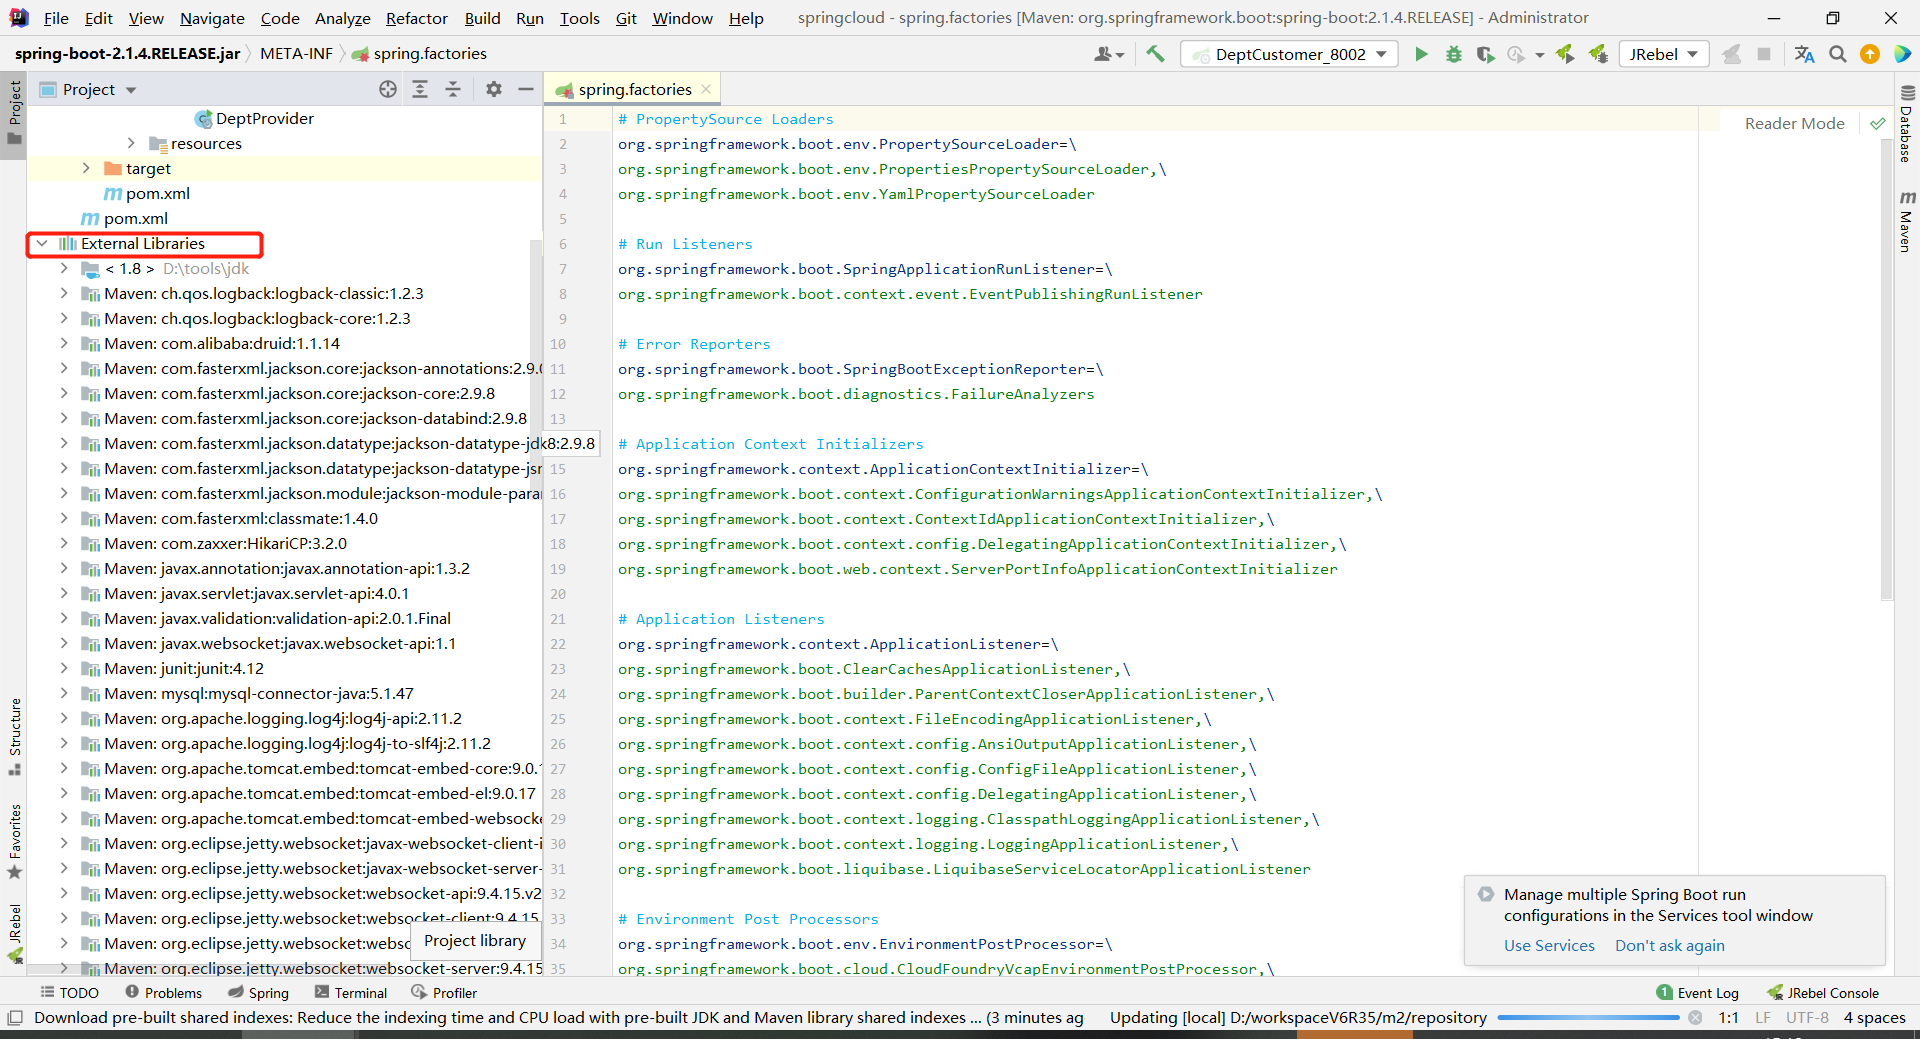This screenshot has height=1039, width=1920.
Task: Click the UTF-8 encoding status
Action: click(x=1807, y=1018)
